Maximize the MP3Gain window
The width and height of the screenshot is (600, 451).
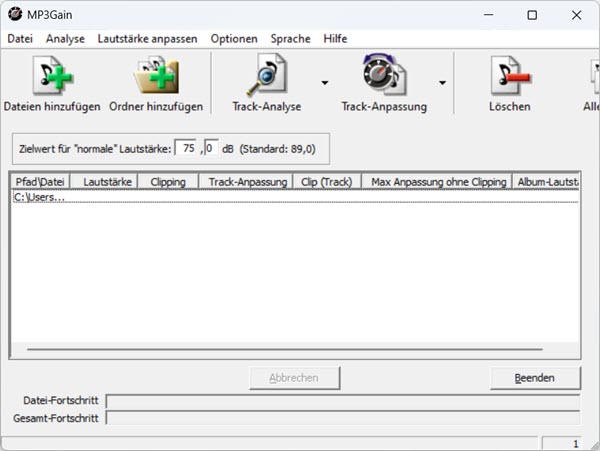tap(532, 15)
